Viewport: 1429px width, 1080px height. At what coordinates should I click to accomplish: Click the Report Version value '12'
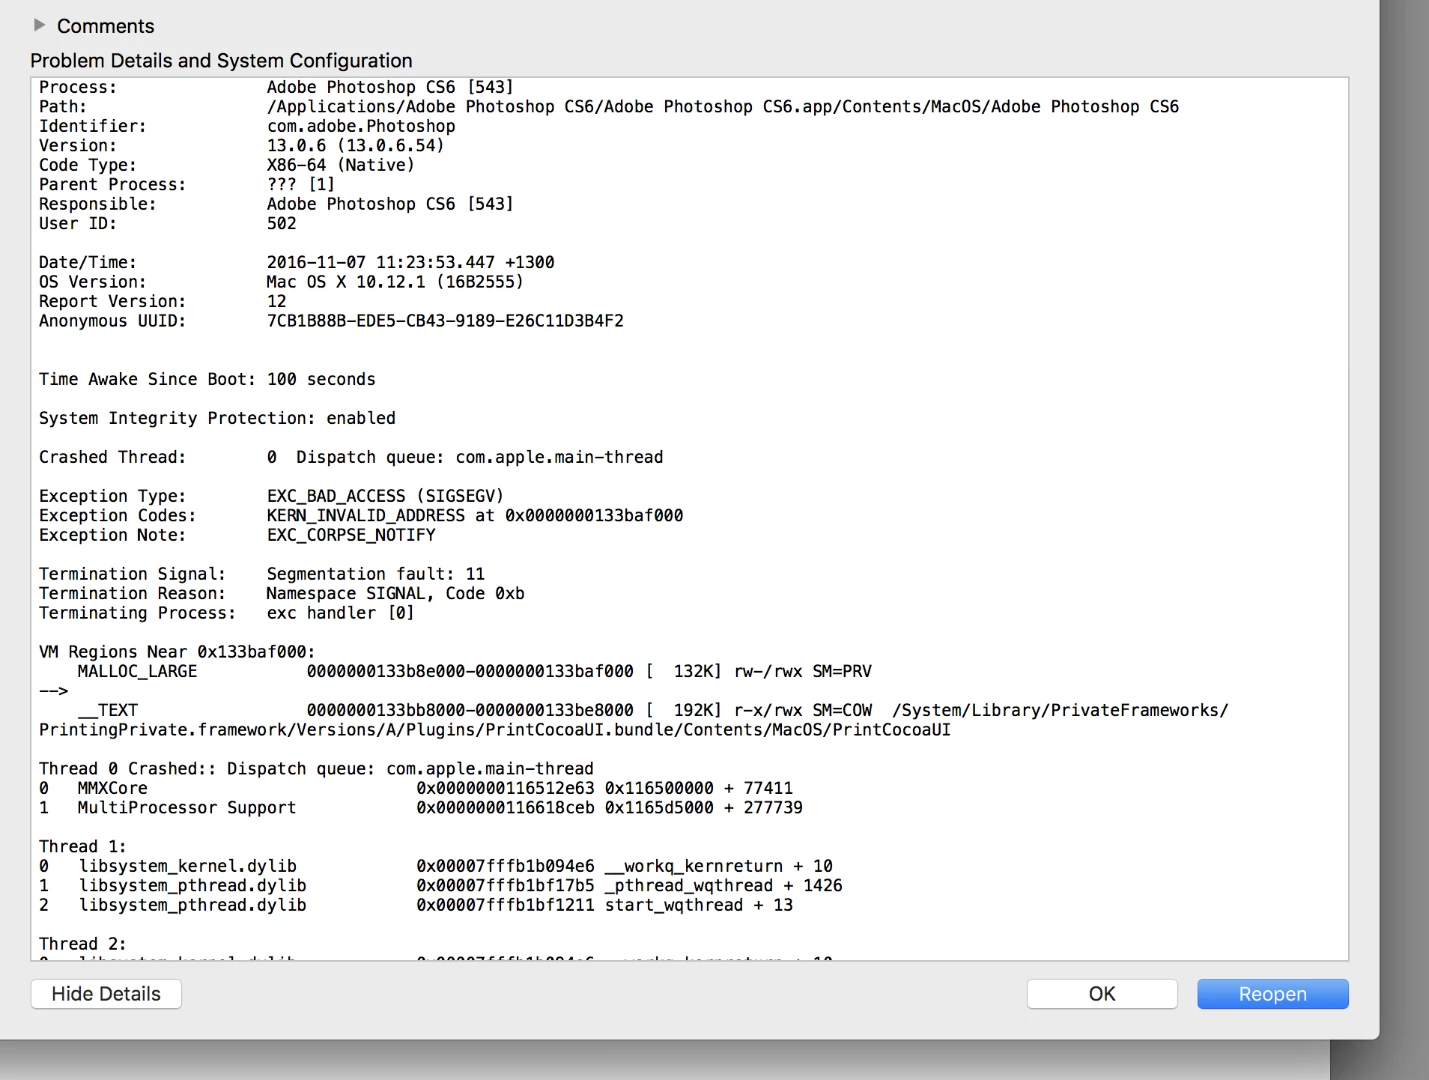tap(277, 302)
